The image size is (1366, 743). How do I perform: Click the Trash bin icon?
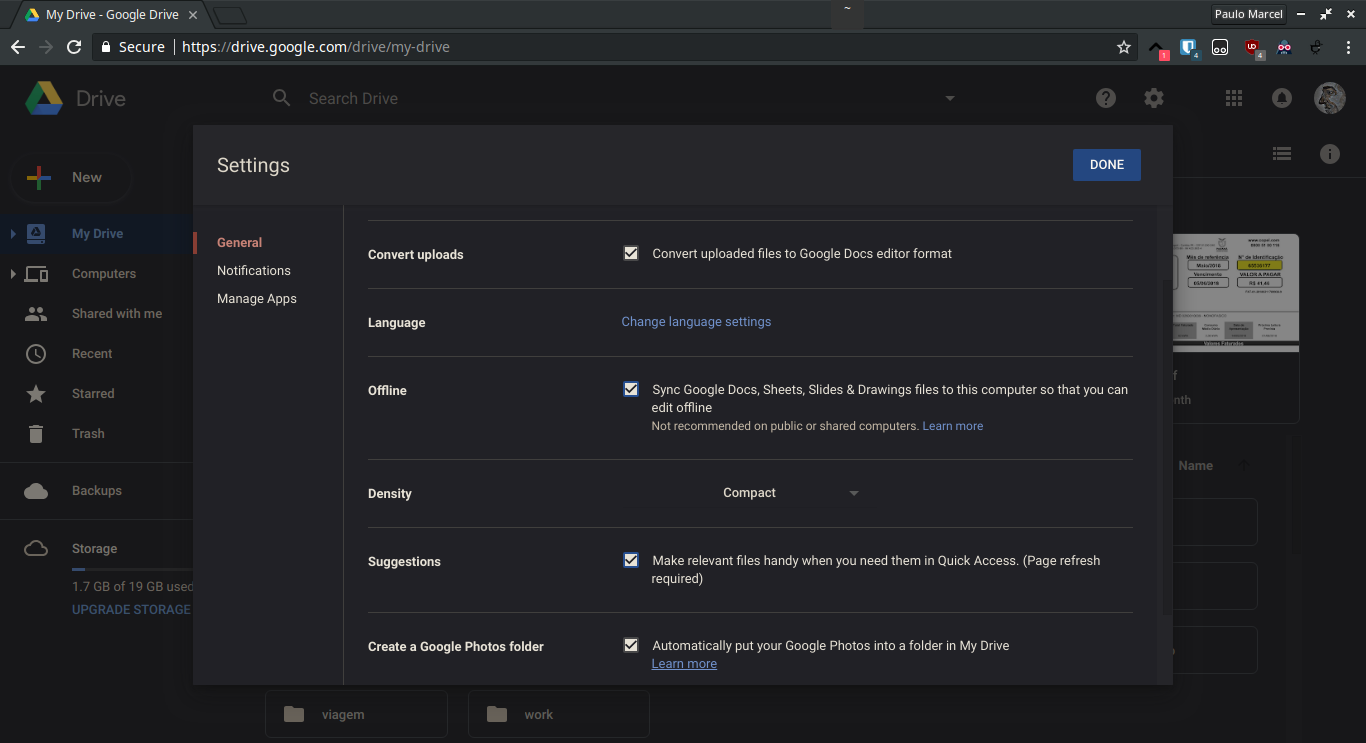click(x=36, y=433)
